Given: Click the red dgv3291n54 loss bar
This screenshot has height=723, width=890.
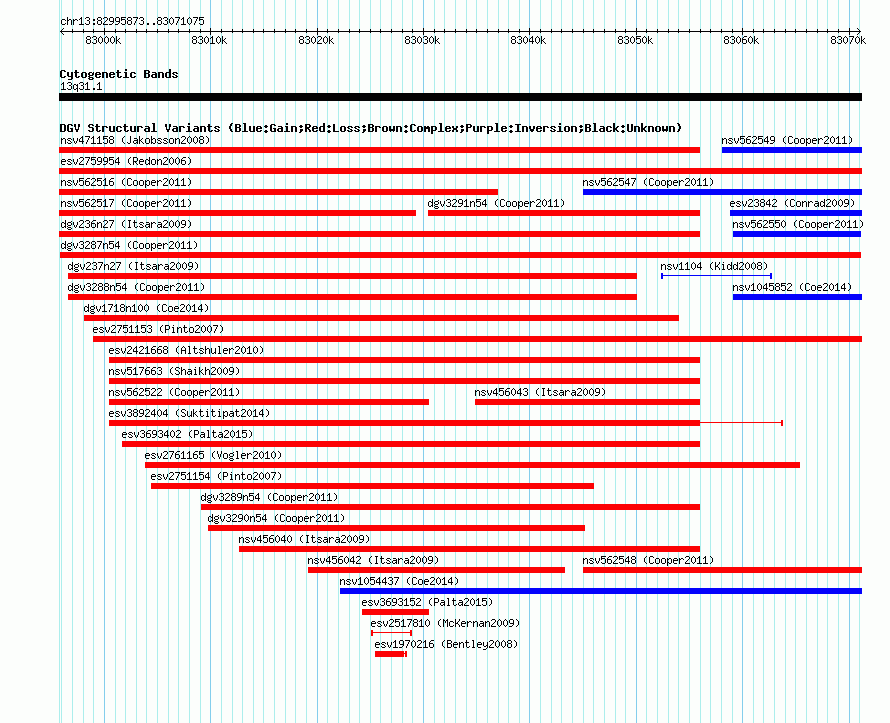Looking at the screenshot, I should [x=564, y=213].
